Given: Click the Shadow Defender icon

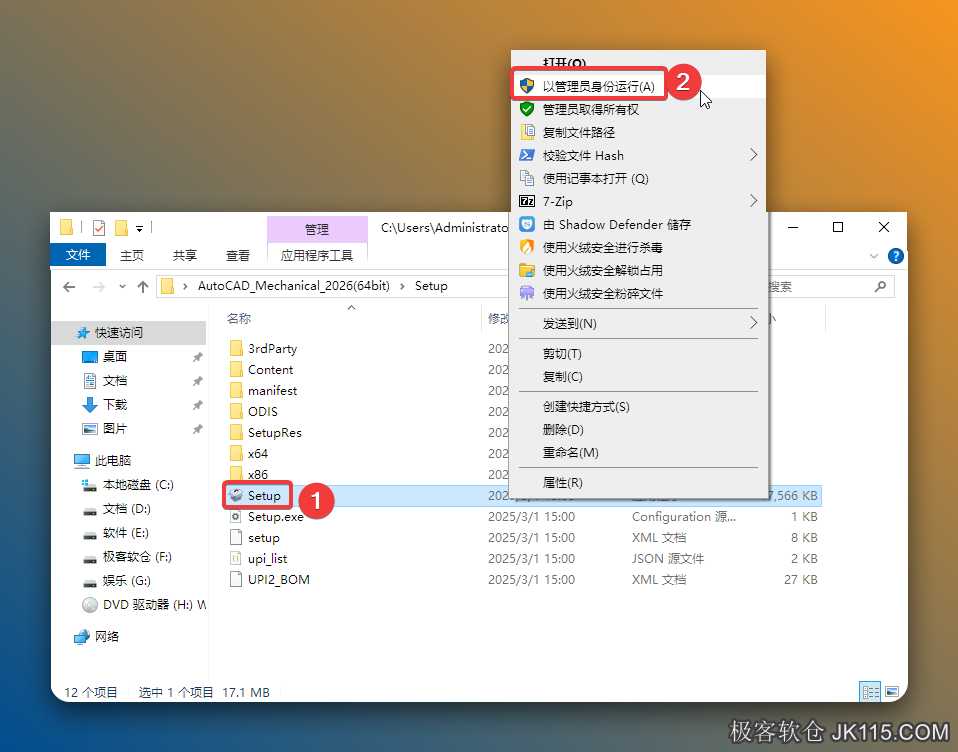Looking at the screenshot, I should point(527,224).
